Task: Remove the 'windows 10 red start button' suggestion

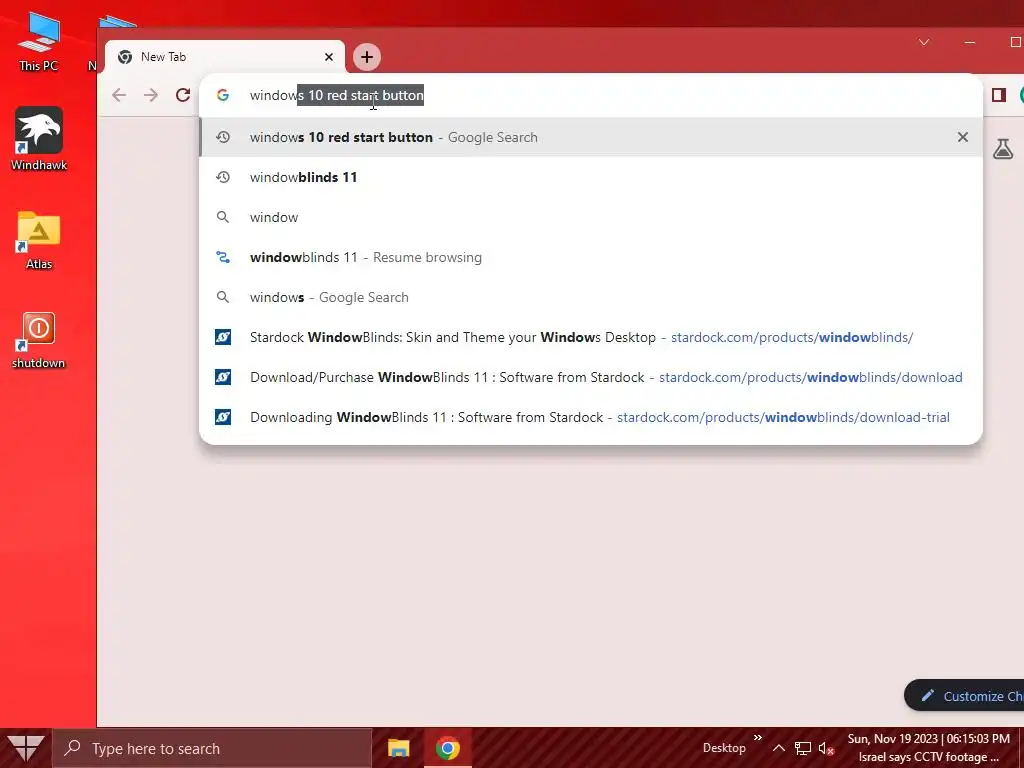Action: pyautogui.click(x=963, y=137)
